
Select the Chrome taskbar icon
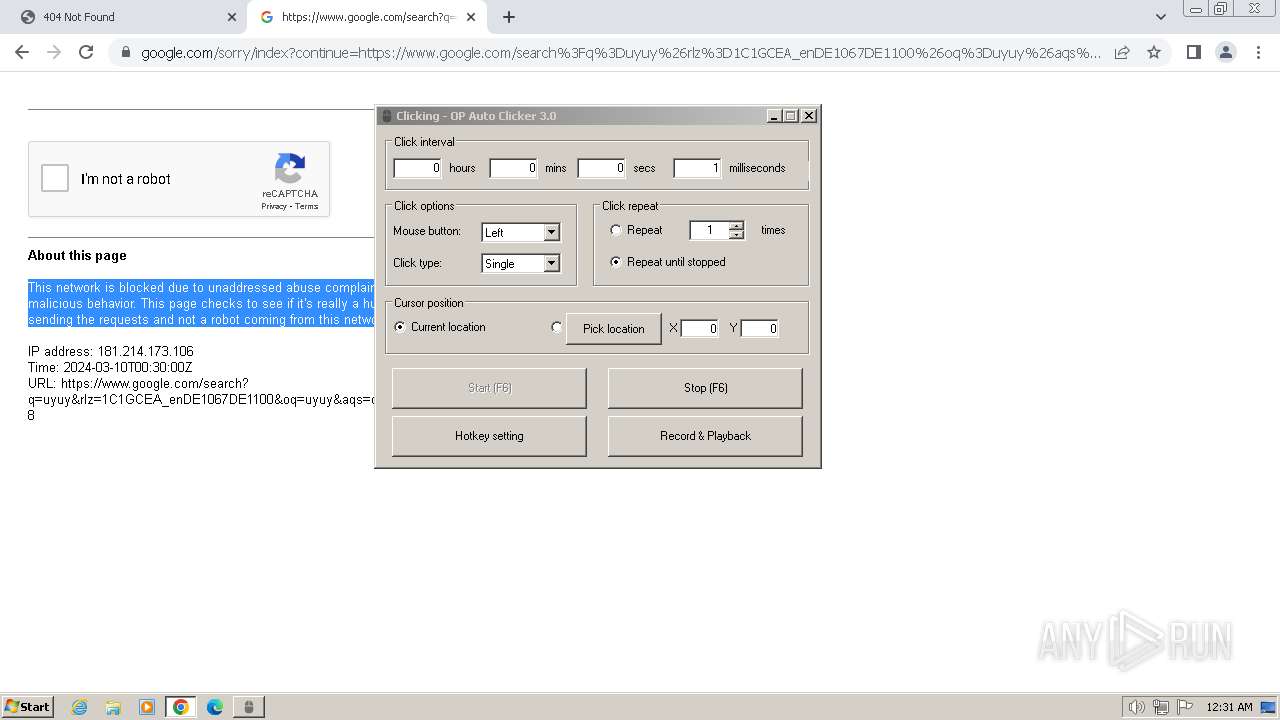[x=181, y=707]
